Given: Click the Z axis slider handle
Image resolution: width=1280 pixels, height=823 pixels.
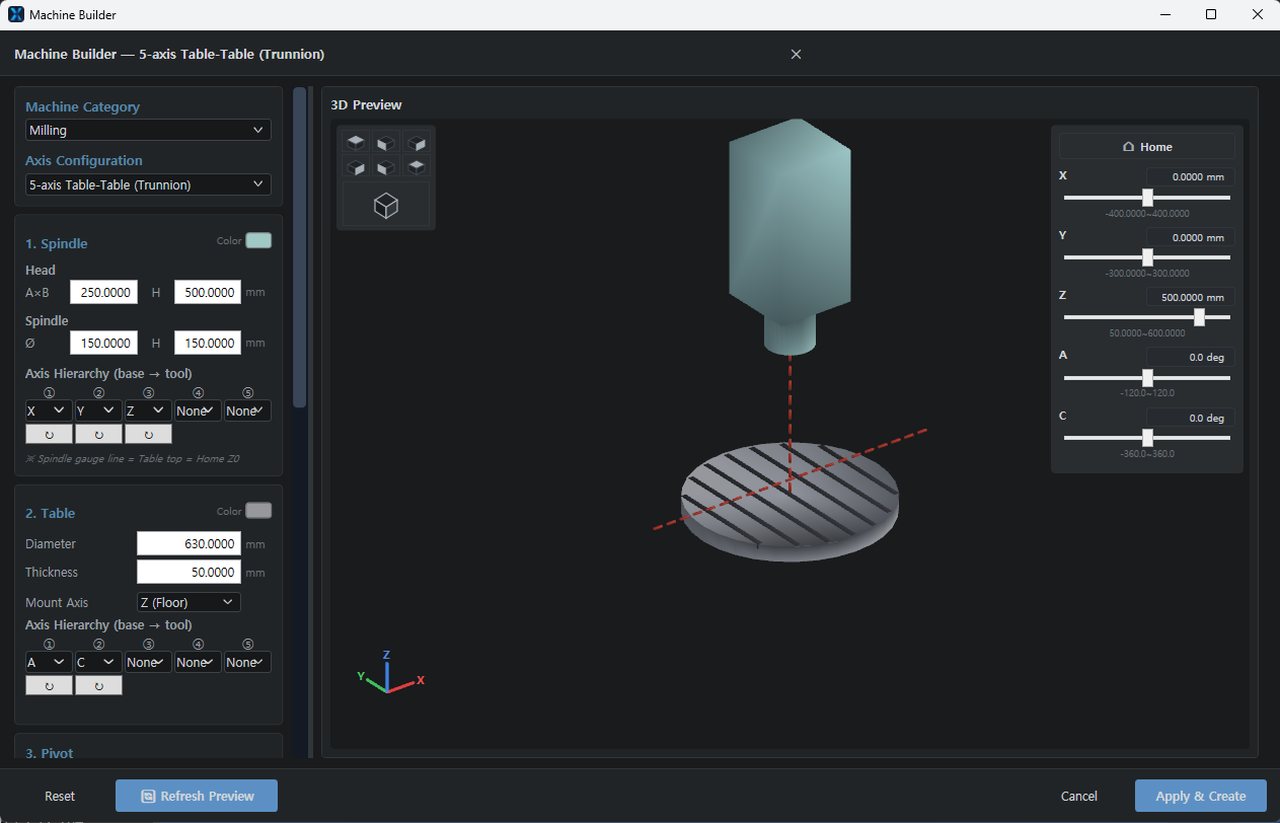Looking at the screenshot, I should (1199, 317).
